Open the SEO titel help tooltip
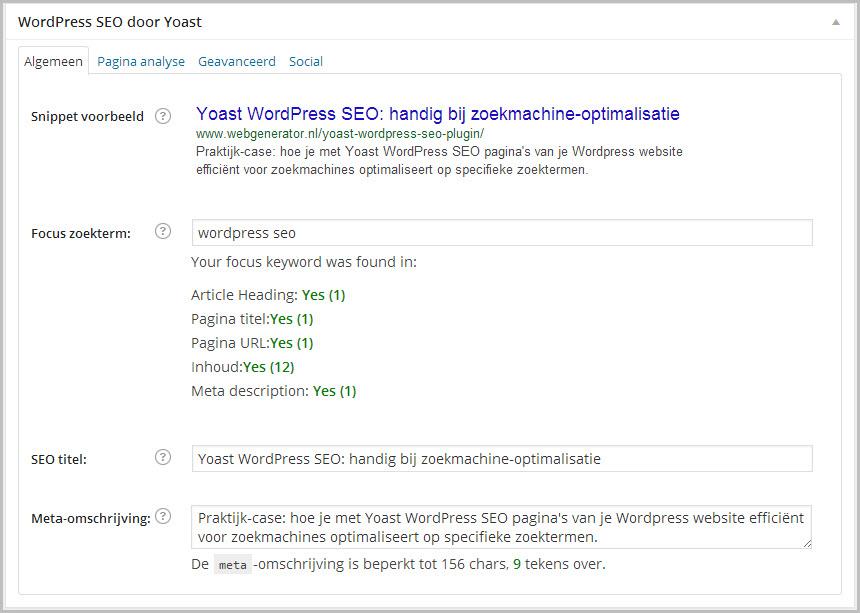This screenshot has width=860, height=613. coord(162,457)
